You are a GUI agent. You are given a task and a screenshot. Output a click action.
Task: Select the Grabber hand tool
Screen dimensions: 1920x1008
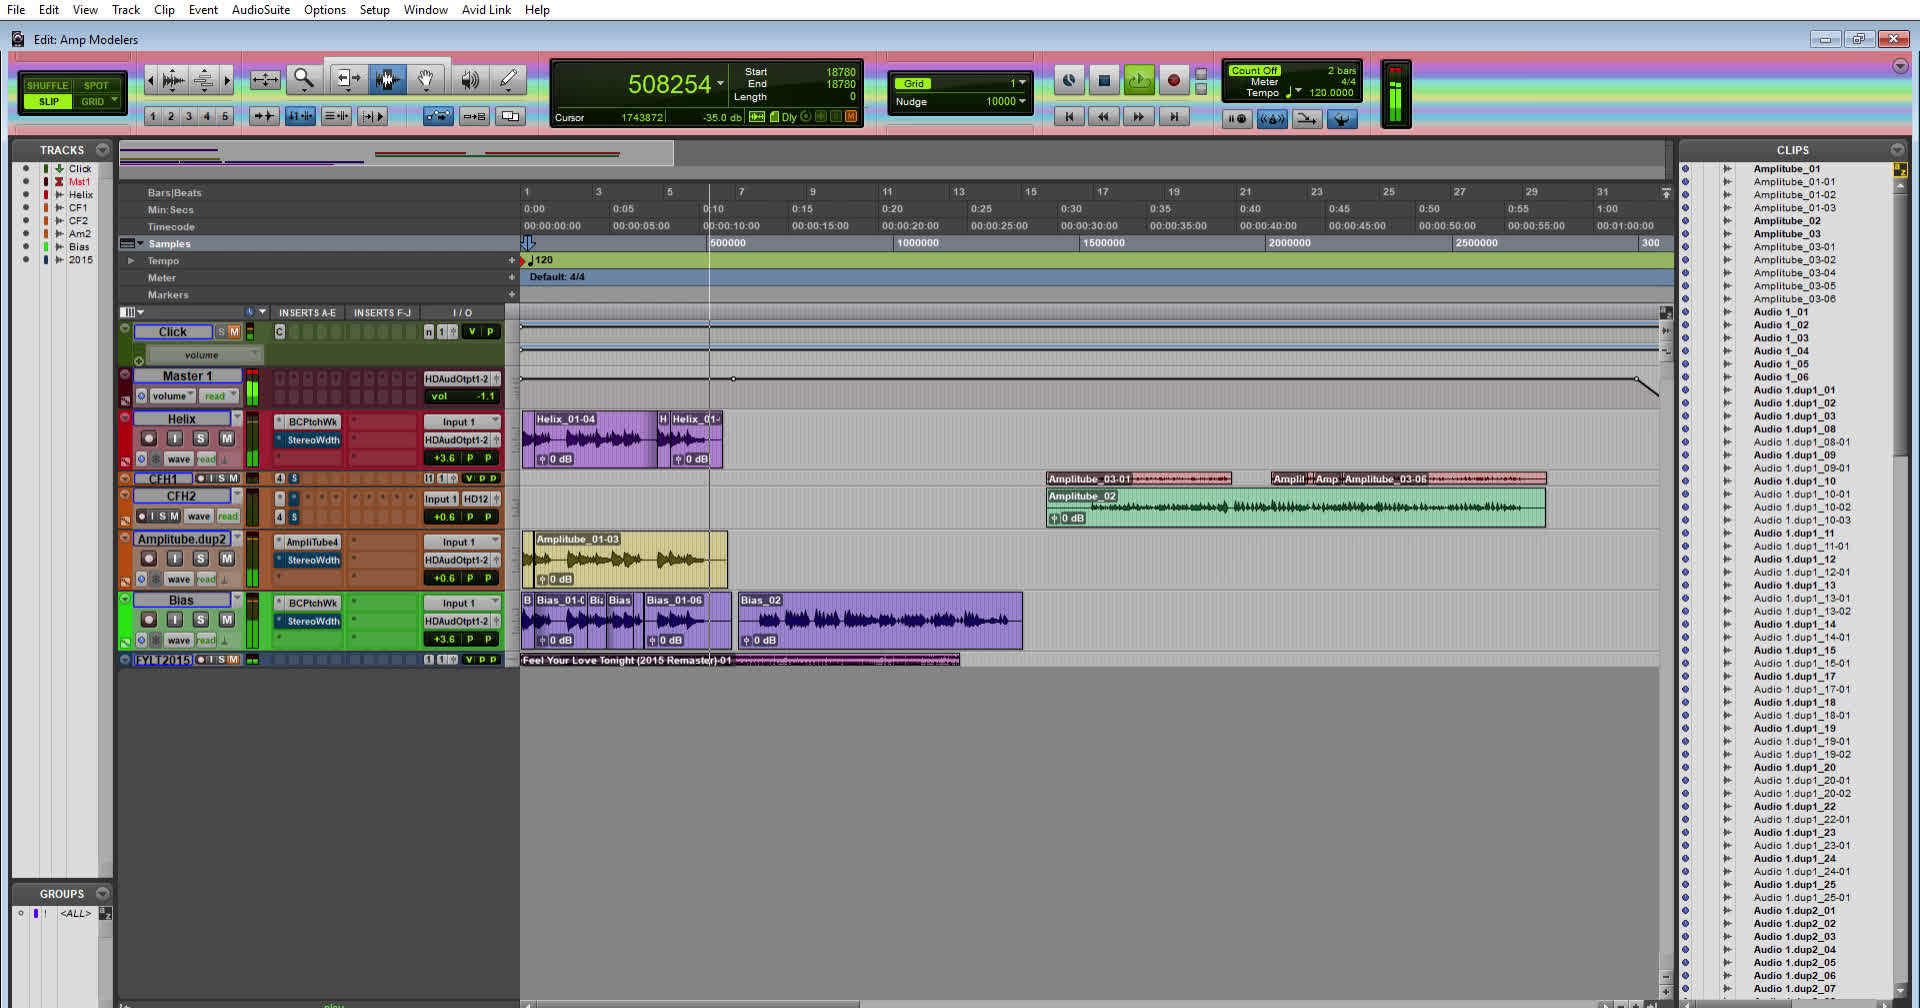point(425,80)
